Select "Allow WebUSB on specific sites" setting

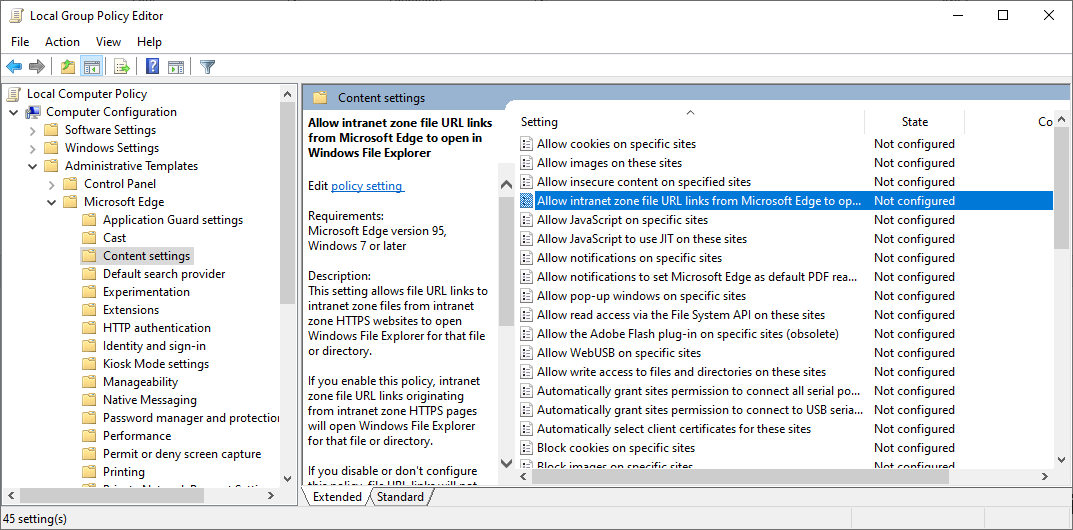pyautogui.click(x=619, y=353)
